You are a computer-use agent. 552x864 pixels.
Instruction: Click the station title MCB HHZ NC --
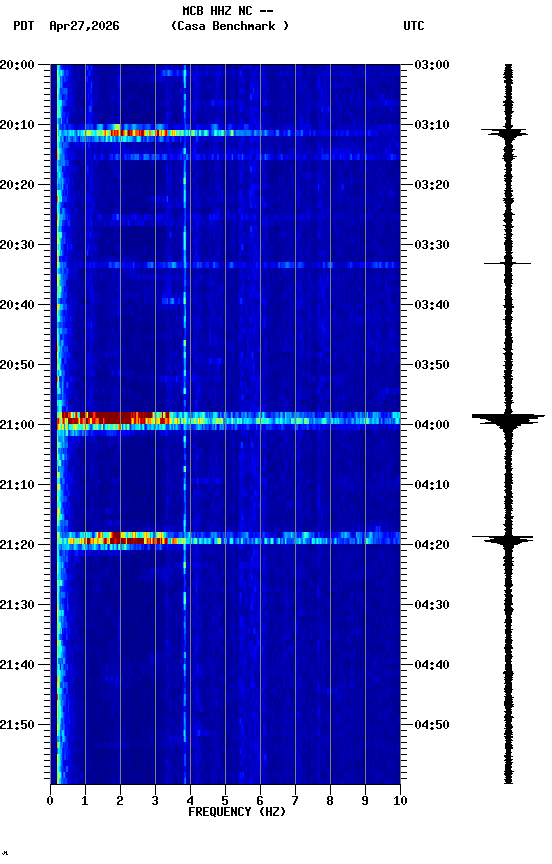[x=228, y=11]
